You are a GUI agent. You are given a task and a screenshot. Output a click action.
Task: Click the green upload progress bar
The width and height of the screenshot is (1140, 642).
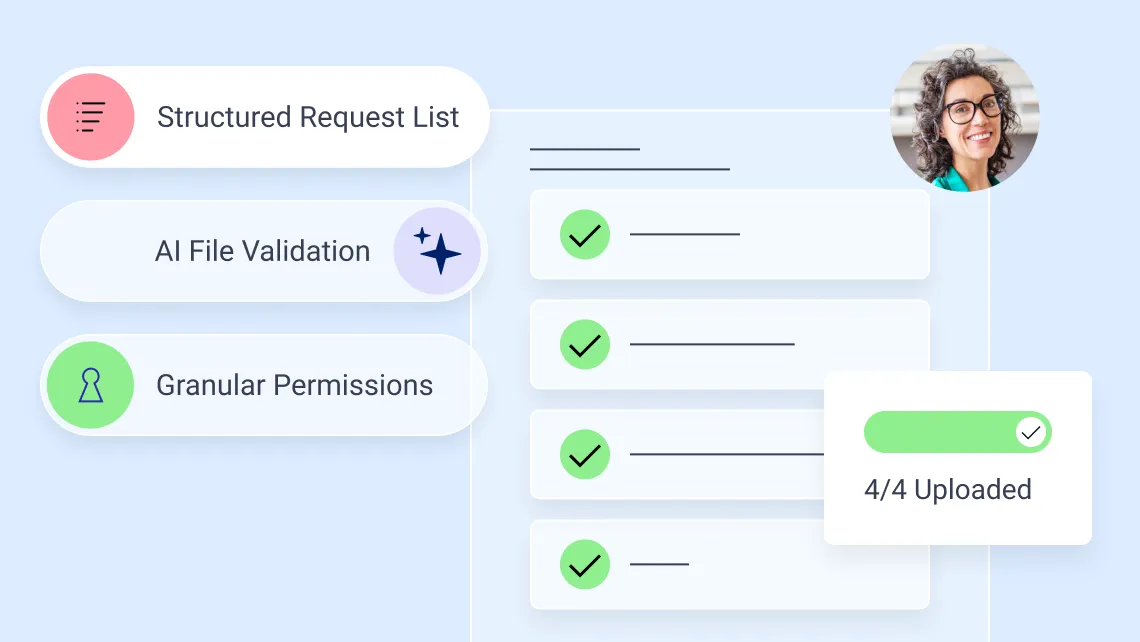958,432
